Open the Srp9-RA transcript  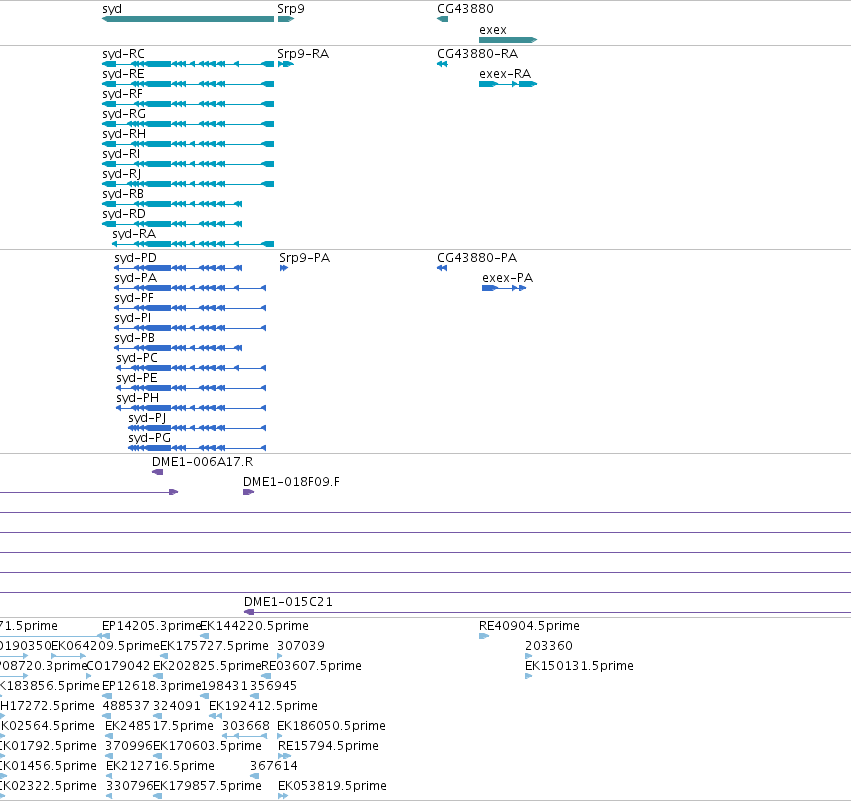(x=285, y=64)
